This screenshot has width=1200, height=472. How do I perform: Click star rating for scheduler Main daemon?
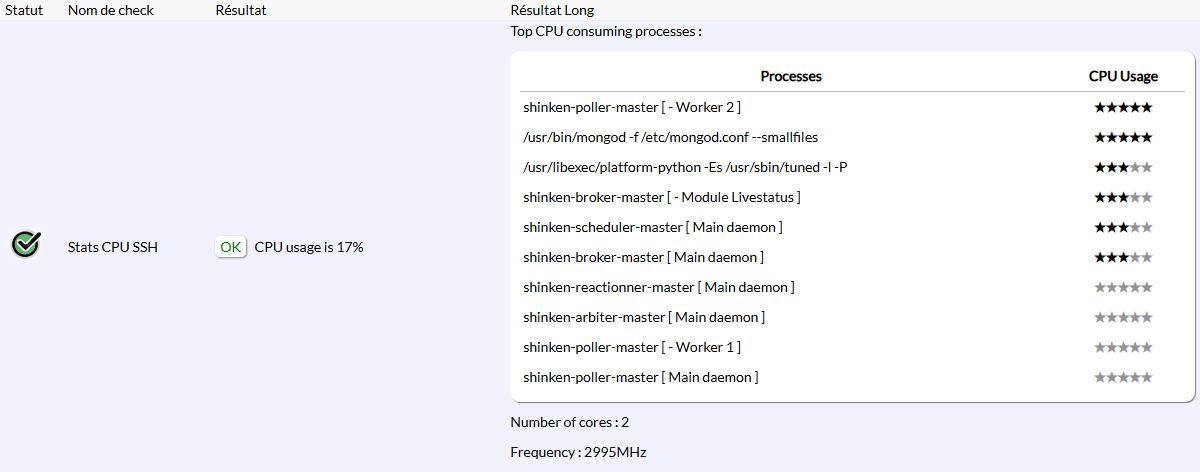[x=1123, y=227]
